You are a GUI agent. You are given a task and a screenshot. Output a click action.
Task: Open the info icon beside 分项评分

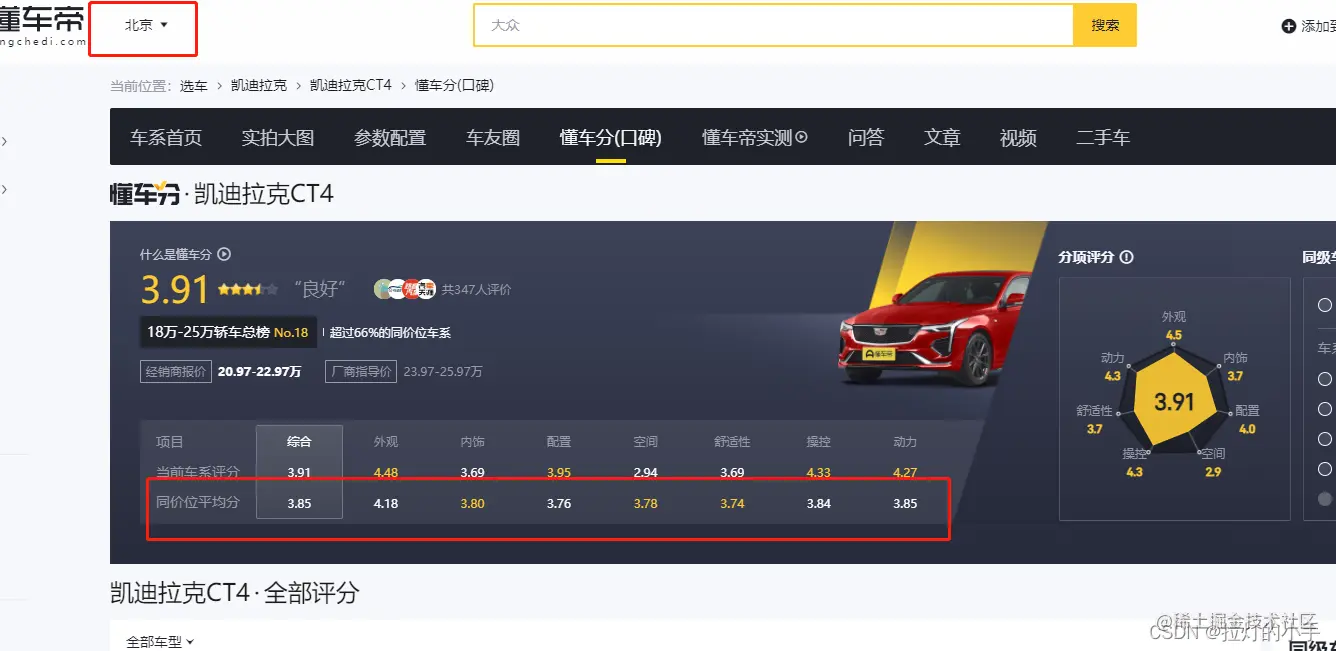click(x=1126, y=257)
